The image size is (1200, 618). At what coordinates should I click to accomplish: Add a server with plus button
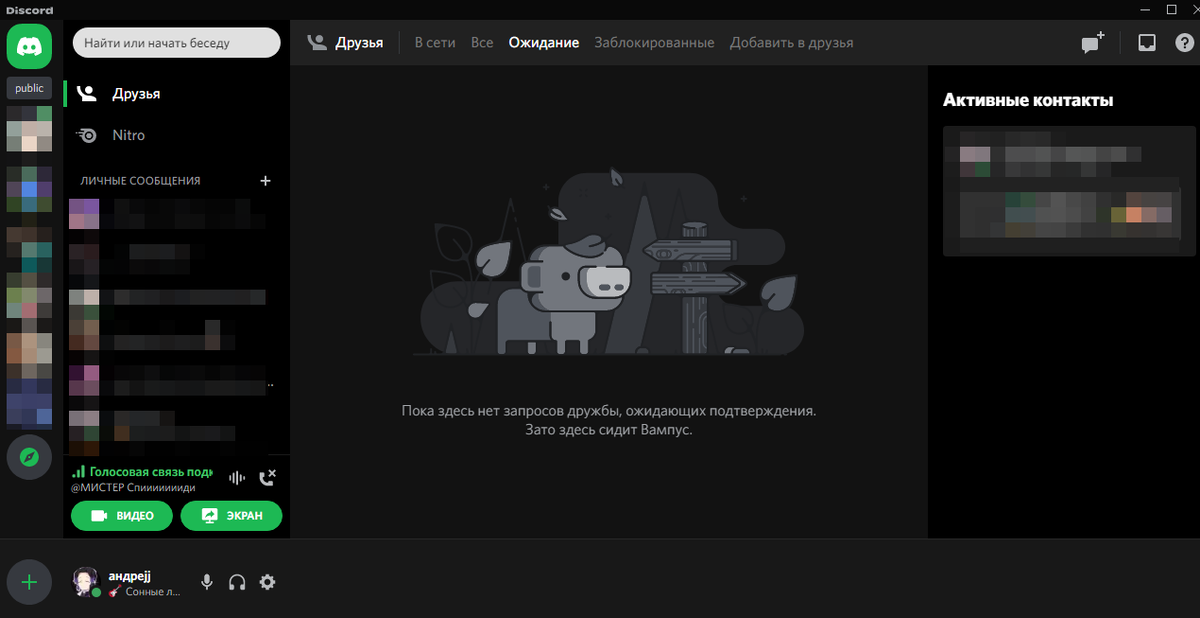click(x=30, y=582)
